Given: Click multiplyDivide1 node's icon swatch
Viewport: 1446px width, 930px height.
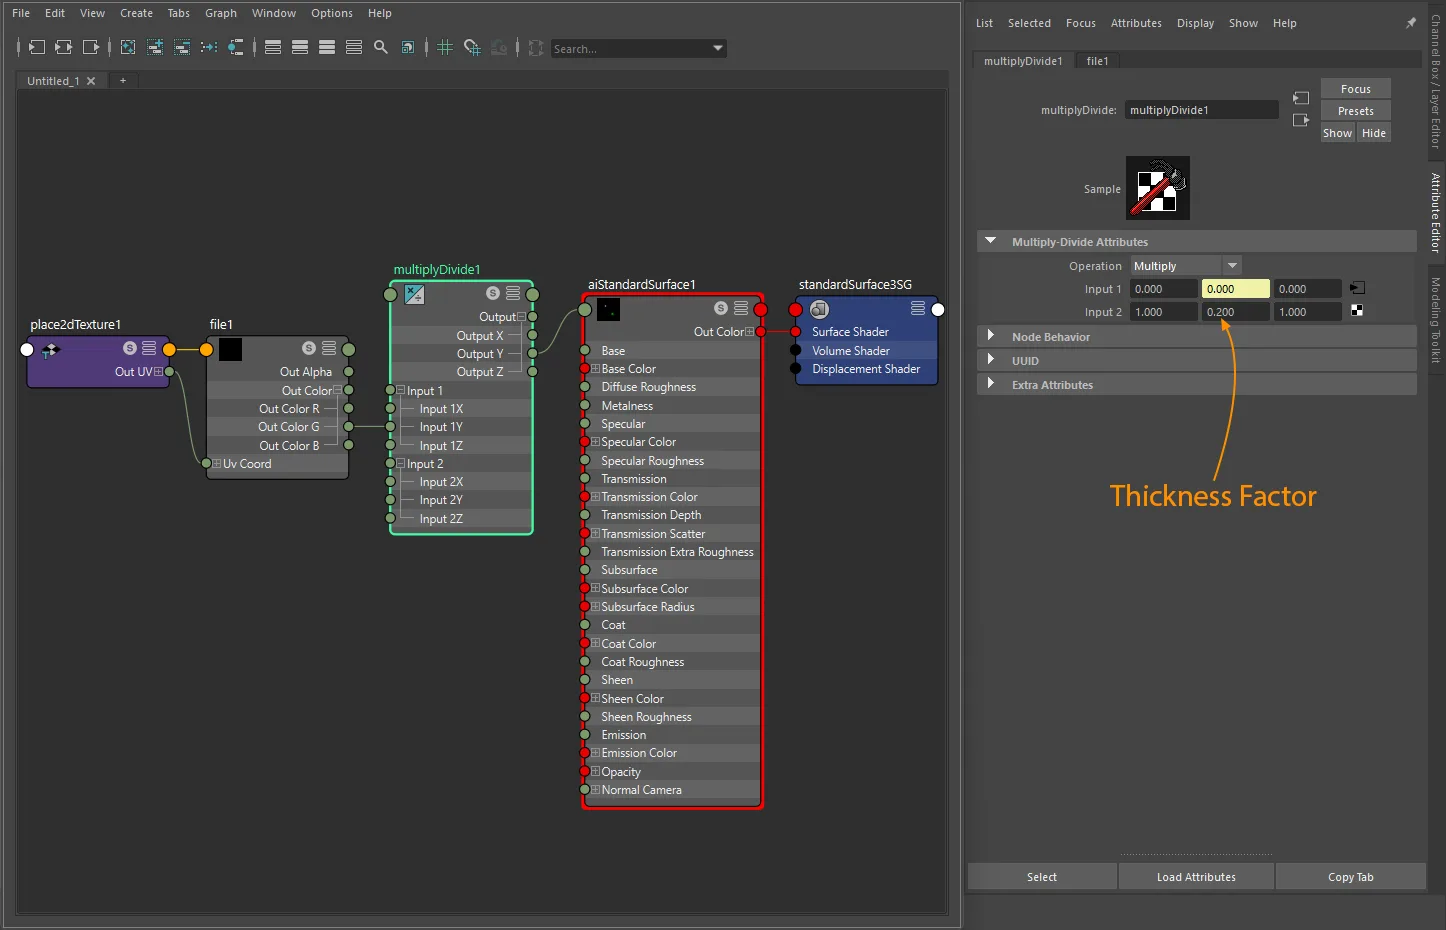Looking at the screenshot, I should tap(415, 294).
